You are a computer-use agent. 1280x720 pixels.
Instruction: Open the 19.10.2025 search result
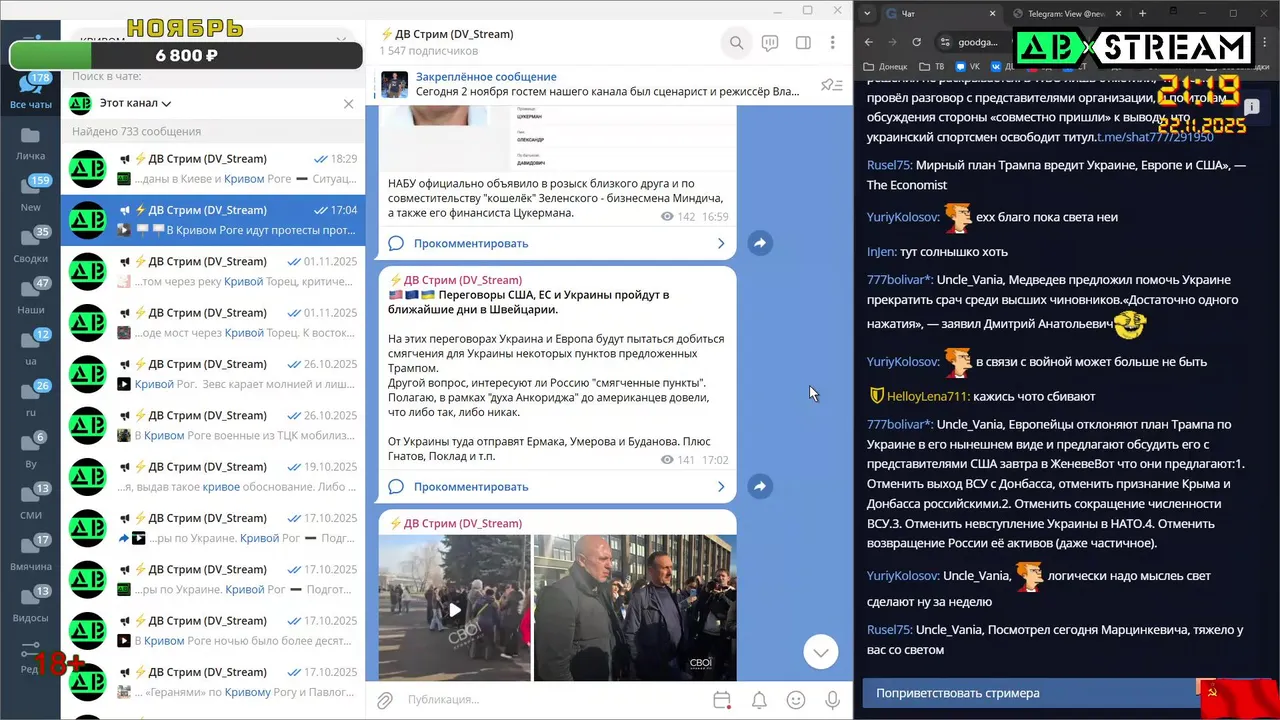(213, 476)
